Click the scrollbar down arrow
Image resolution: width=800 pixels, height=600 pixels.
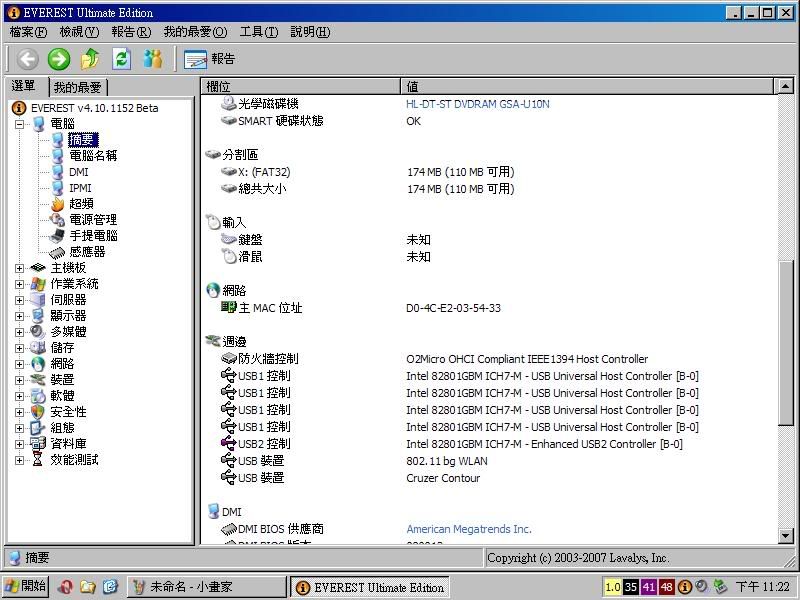pos(785,536)
